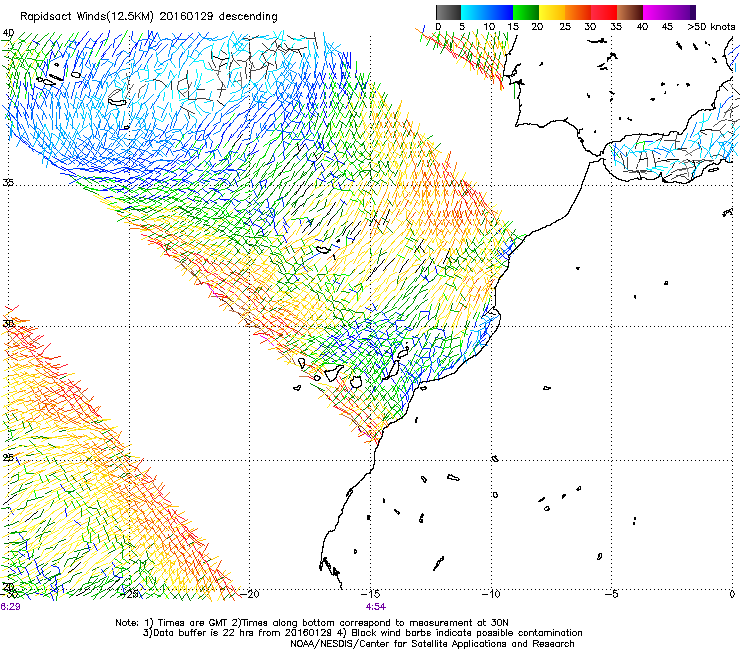Click the 'Times are GMT' note line
The height and width of the screenshot is (650, 740).
[312, 623]
